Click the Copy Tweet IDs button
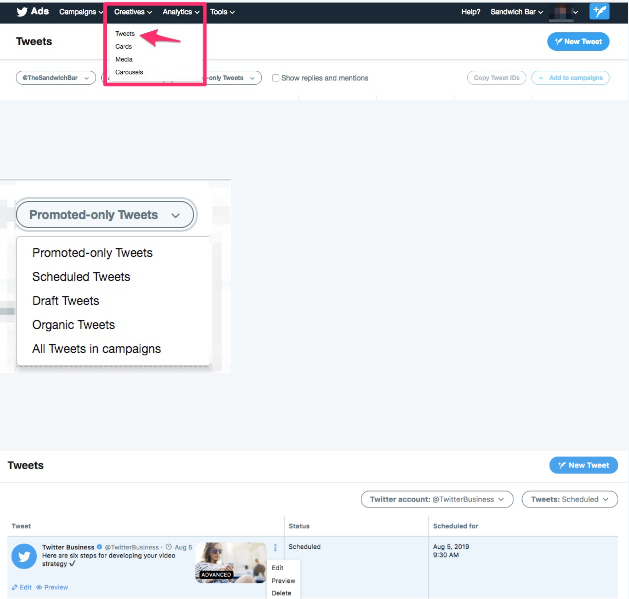The image size is (629, 599). click(496, 78)
